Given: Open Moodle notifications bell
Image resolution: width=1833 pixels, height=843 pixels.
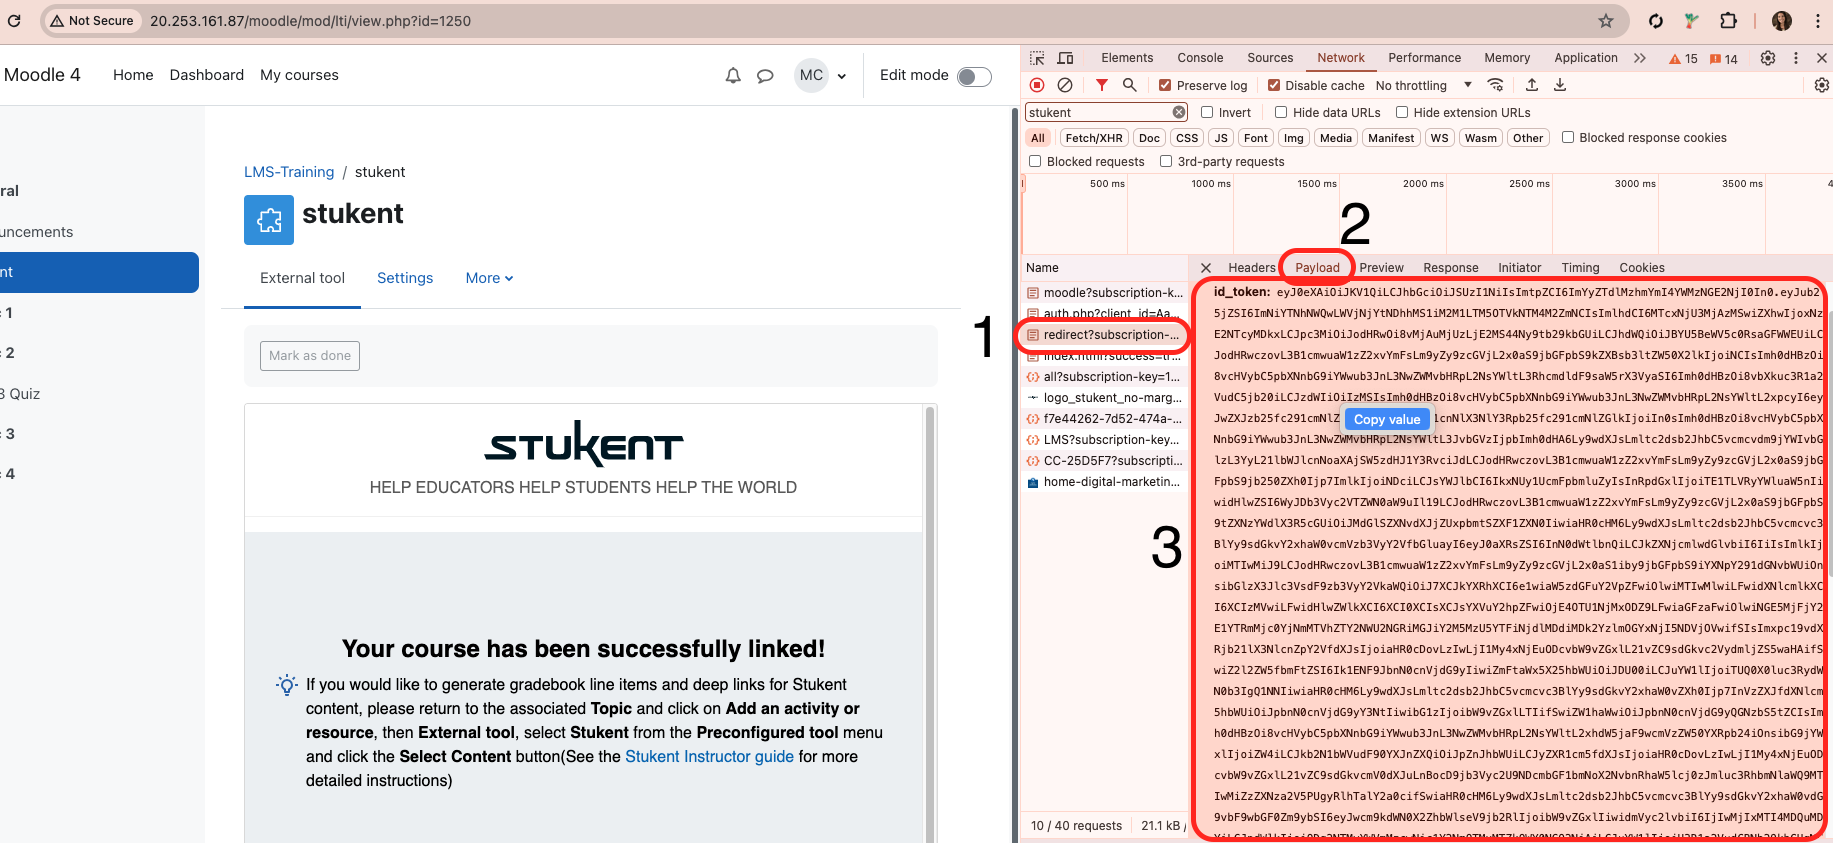Looking at the screenshot, I should click(733, 75).
